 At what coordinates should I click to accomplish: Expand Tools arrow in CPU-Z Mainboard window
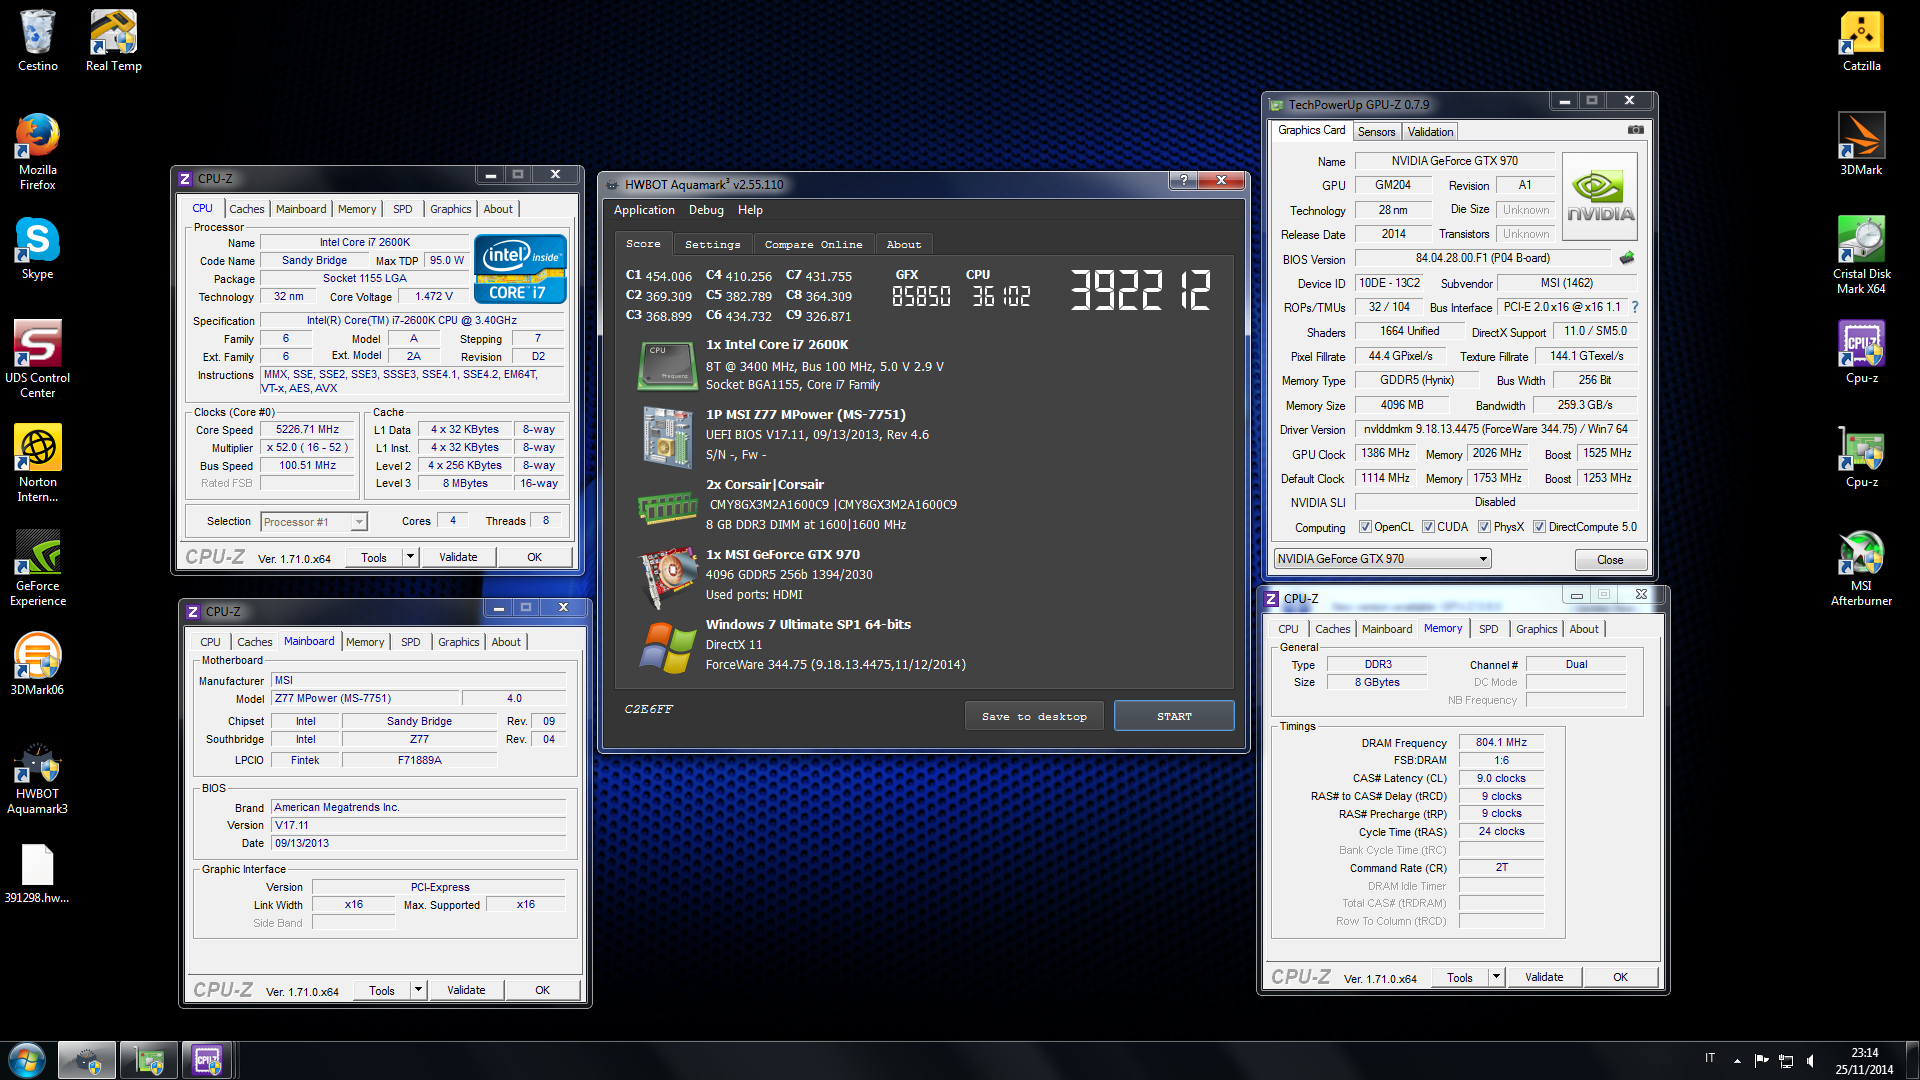[x=418, y=990]
